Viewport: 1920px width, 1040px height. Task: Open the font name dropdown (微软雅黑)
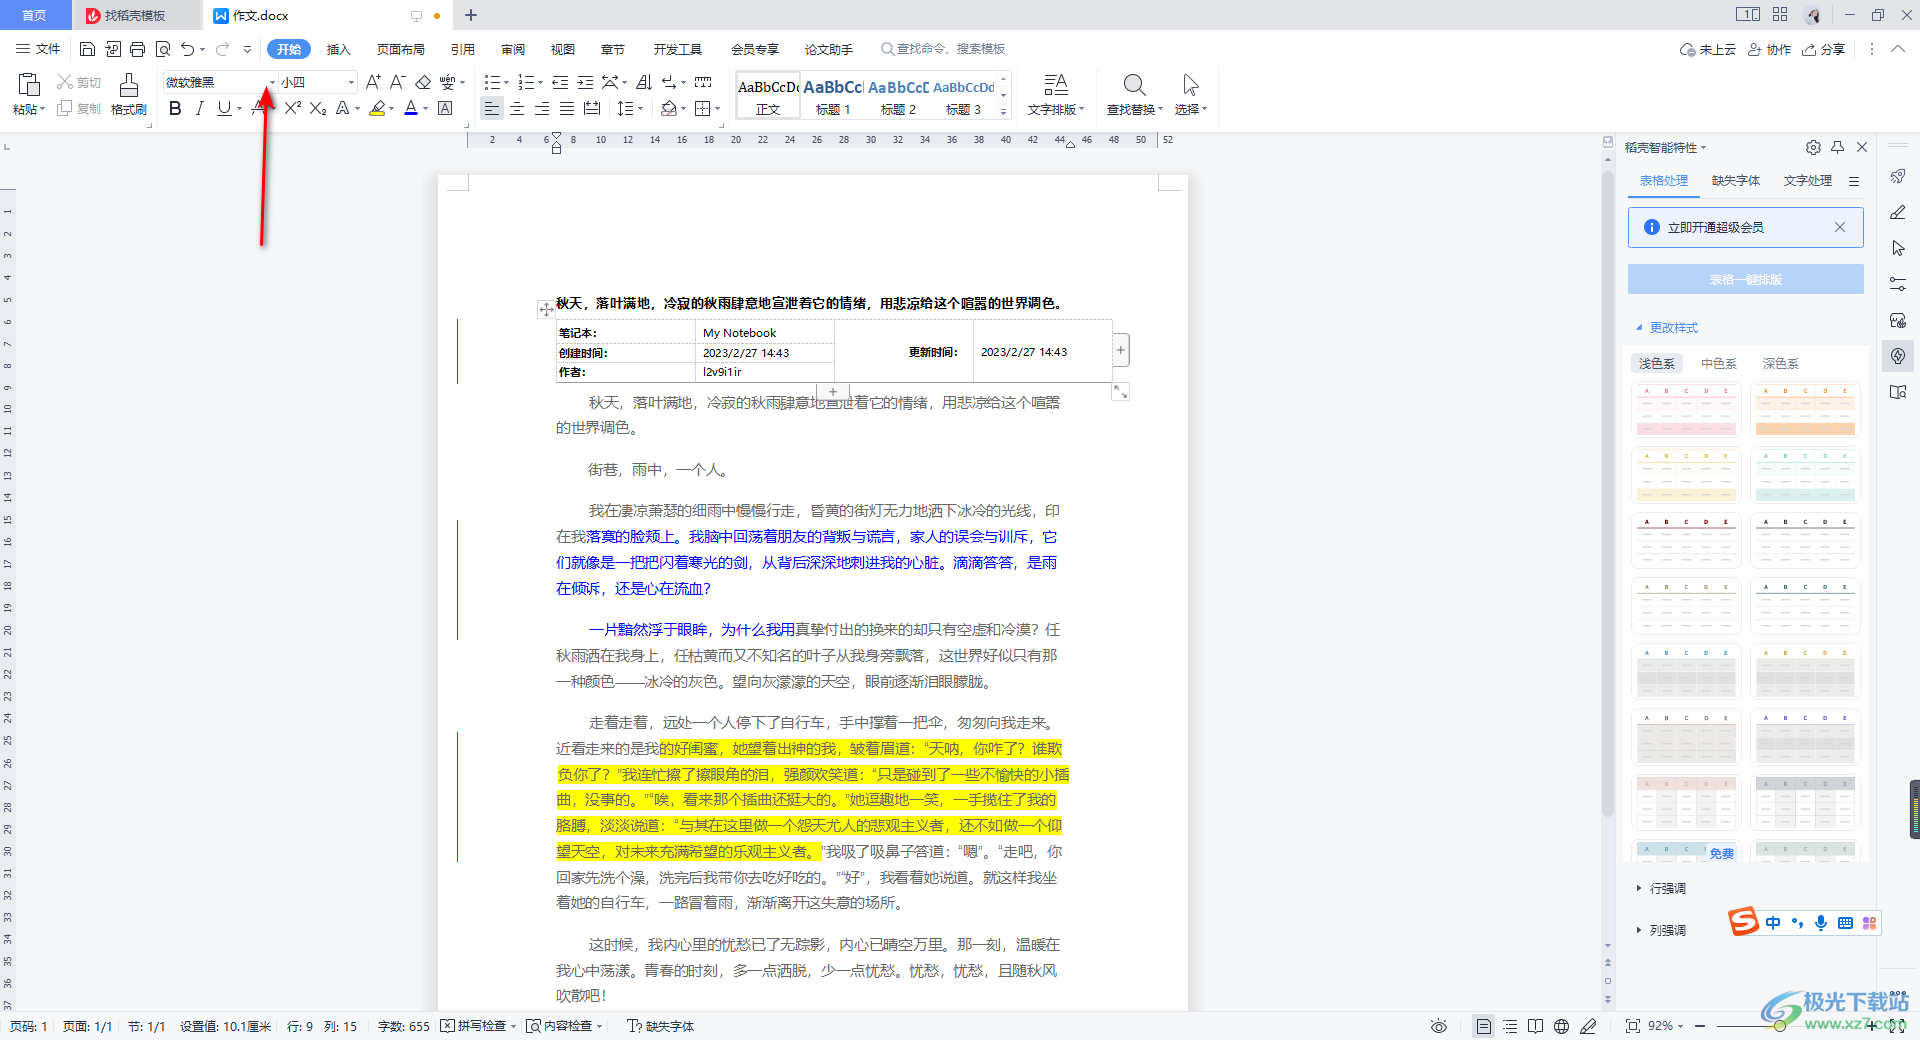pyautogui.click(x=272, y=82)
